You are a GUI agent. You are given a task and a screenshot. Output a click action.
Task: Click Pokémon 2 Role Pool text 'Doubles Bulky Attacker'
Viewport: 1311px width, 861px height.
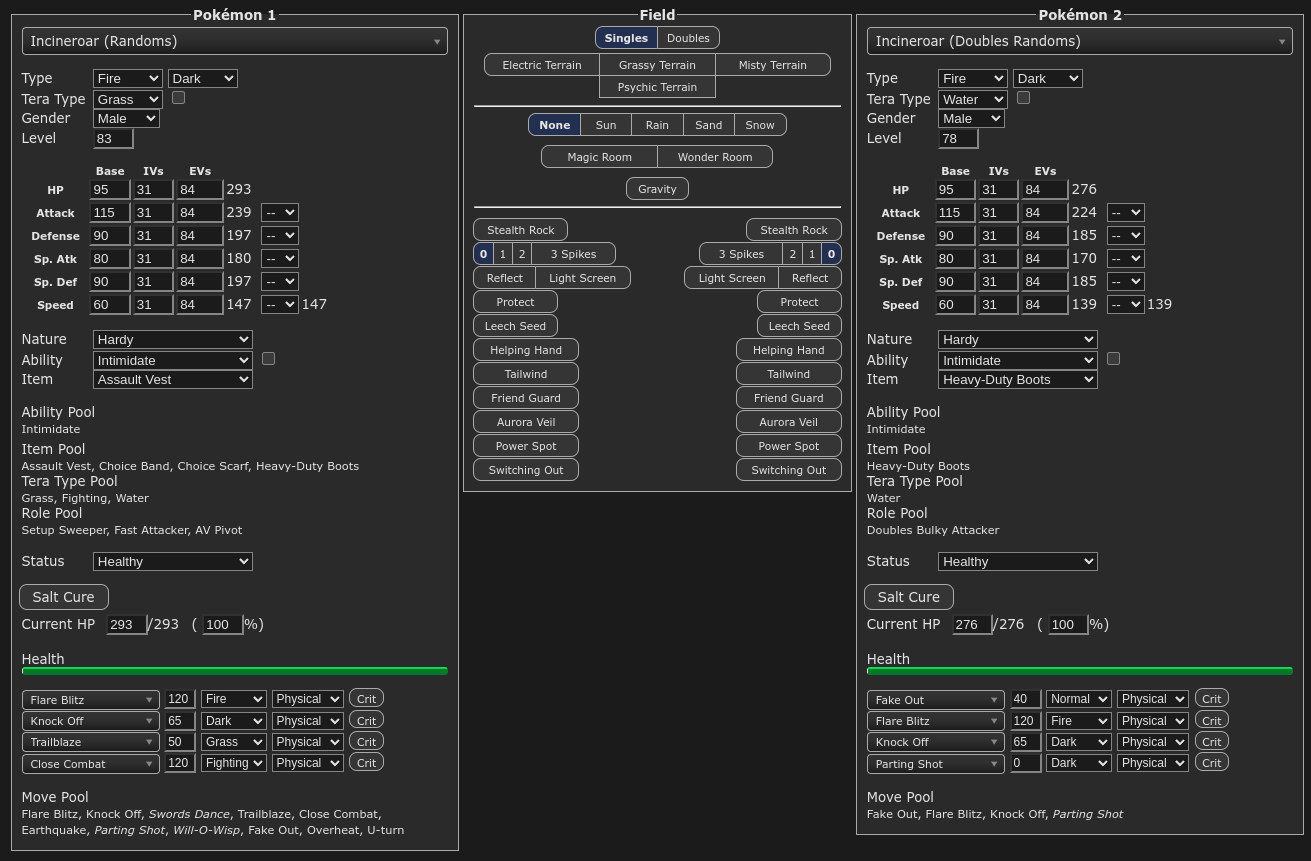933,530
